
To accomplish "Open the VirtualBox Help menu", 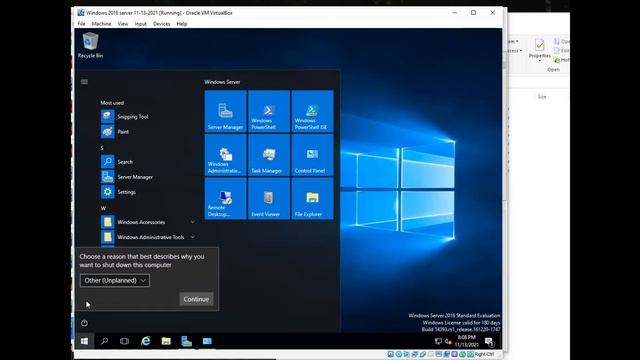I will tap(182, 24).
